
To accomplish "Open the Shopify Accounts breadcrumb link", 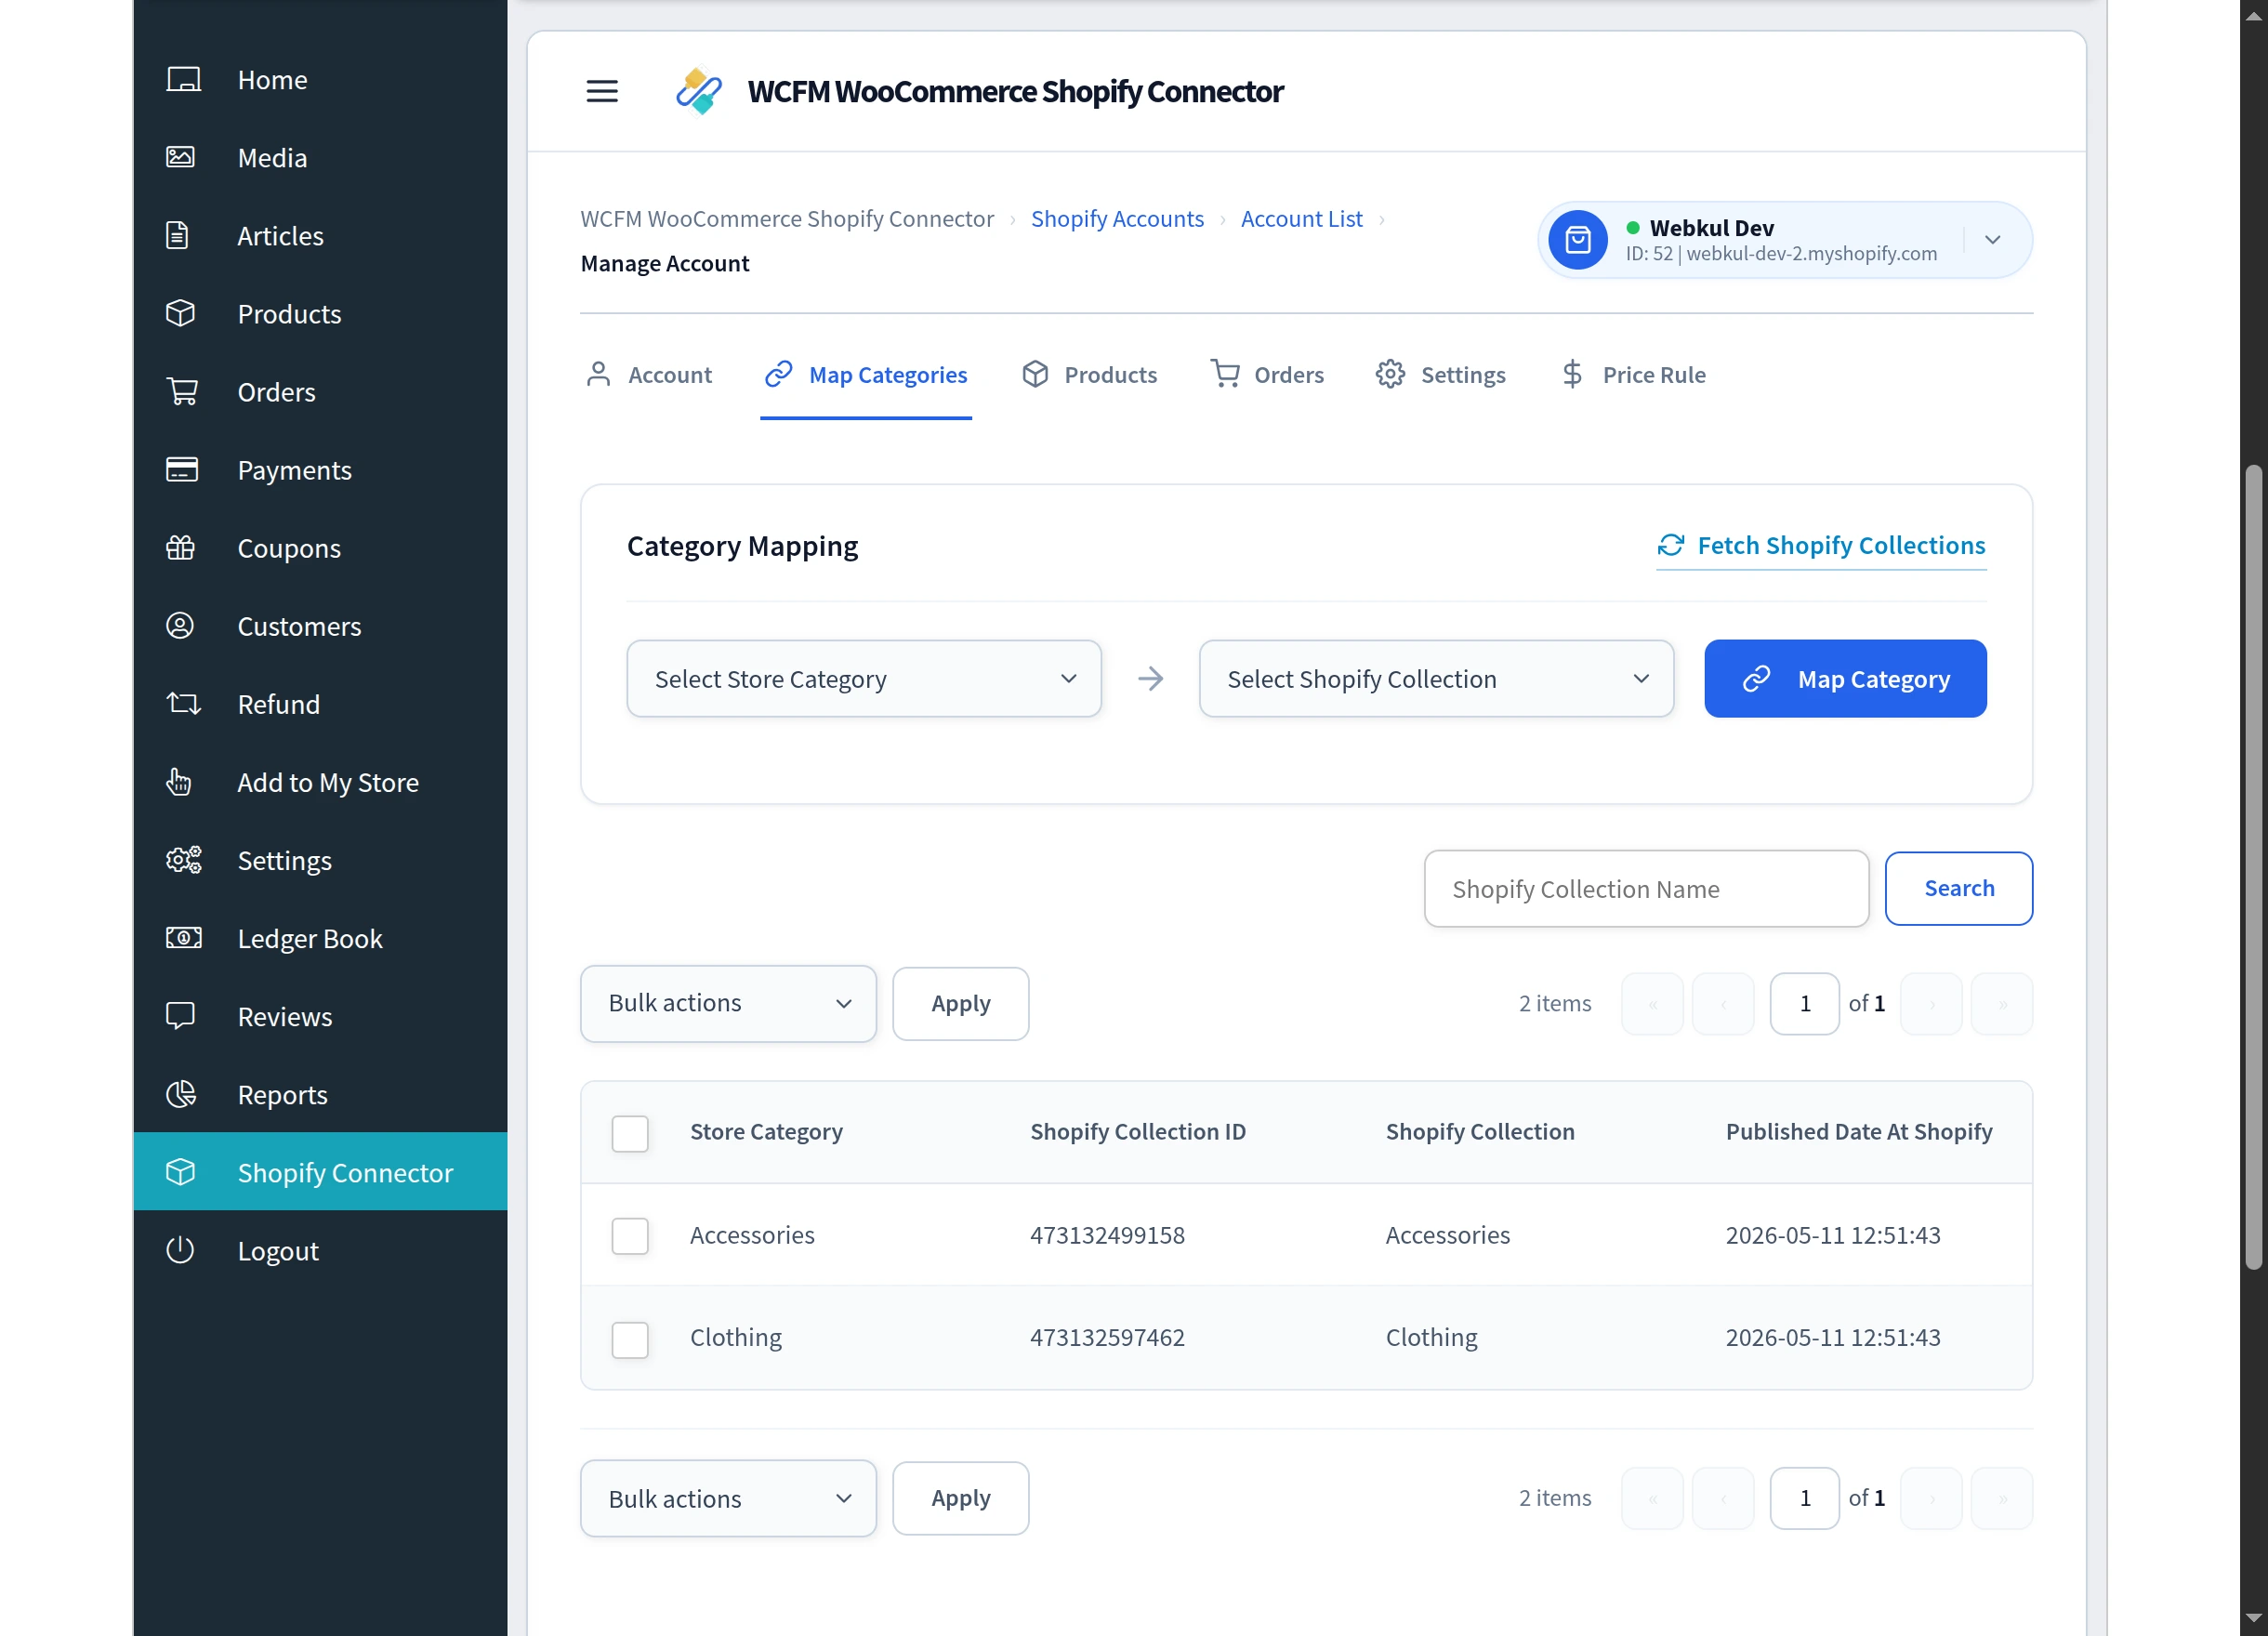I will tap(1117, 219).
